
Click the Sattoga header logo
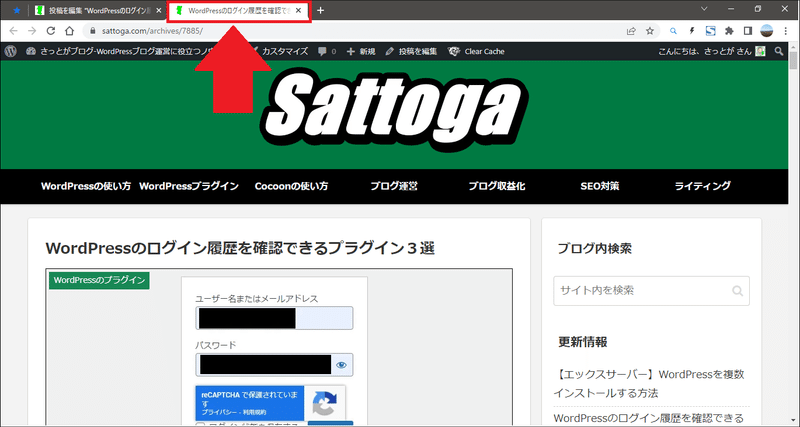coord(394,110)
